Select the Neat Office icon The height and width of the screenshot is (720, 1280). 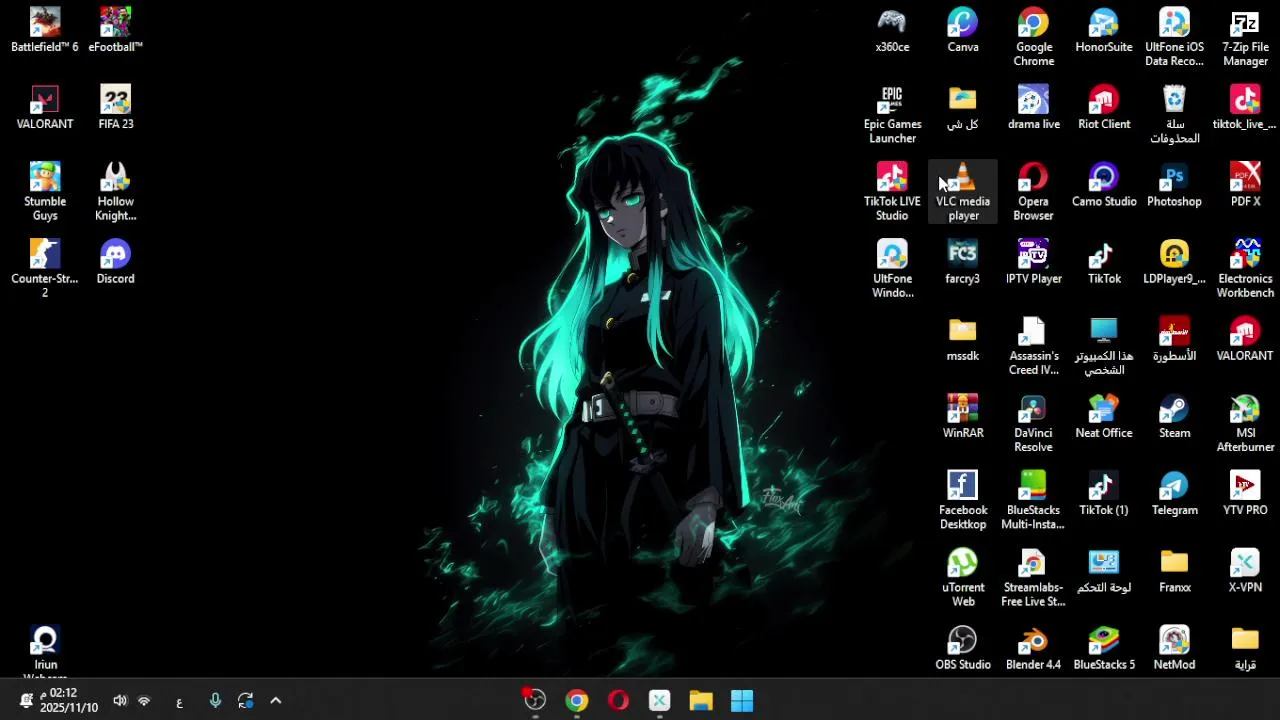tap(1104, 415)
